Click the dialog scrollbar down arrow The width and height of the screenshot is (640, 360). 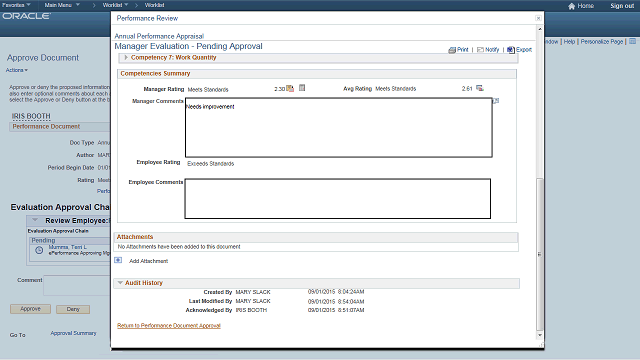point(540,336)
